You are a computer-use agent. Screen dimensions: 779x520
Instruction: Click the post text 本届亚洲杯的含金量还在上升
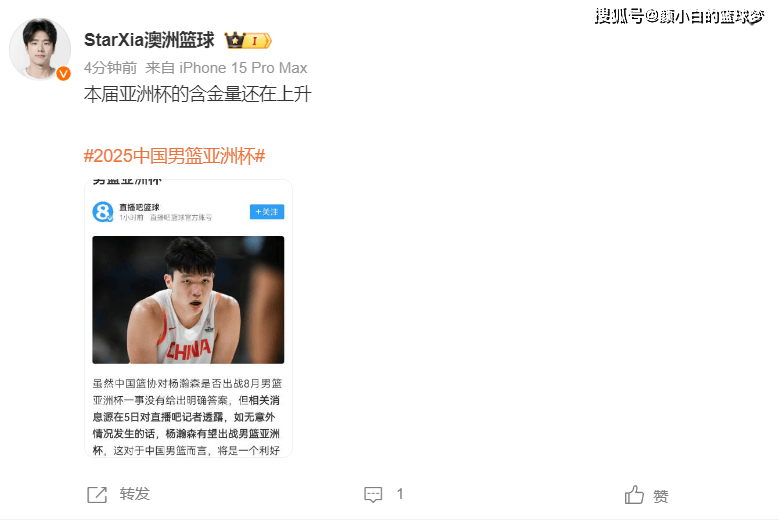coord(198,94)
